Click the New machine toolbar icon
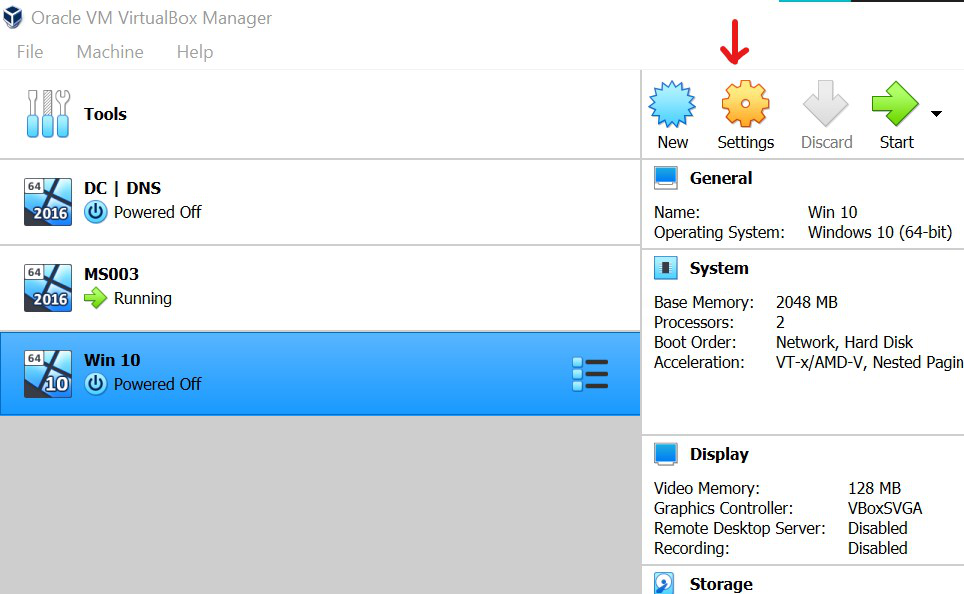964x594 pixels. click(673, 104)
